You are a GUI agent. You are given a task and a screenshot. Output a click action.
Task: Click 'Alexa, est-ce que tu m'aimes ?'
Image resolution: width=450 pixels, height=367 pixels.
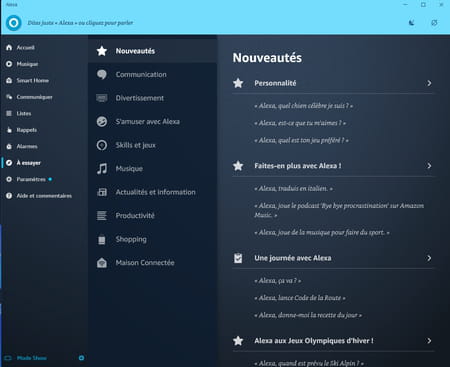[x=300, y=123]
